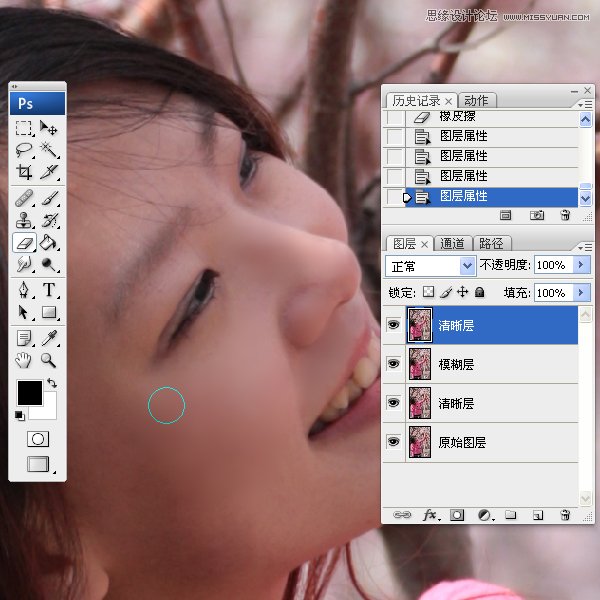The height and width of the screenshot is (600, 600).
Task: Select the Brush tool
Action: click(x=49, y=198)
